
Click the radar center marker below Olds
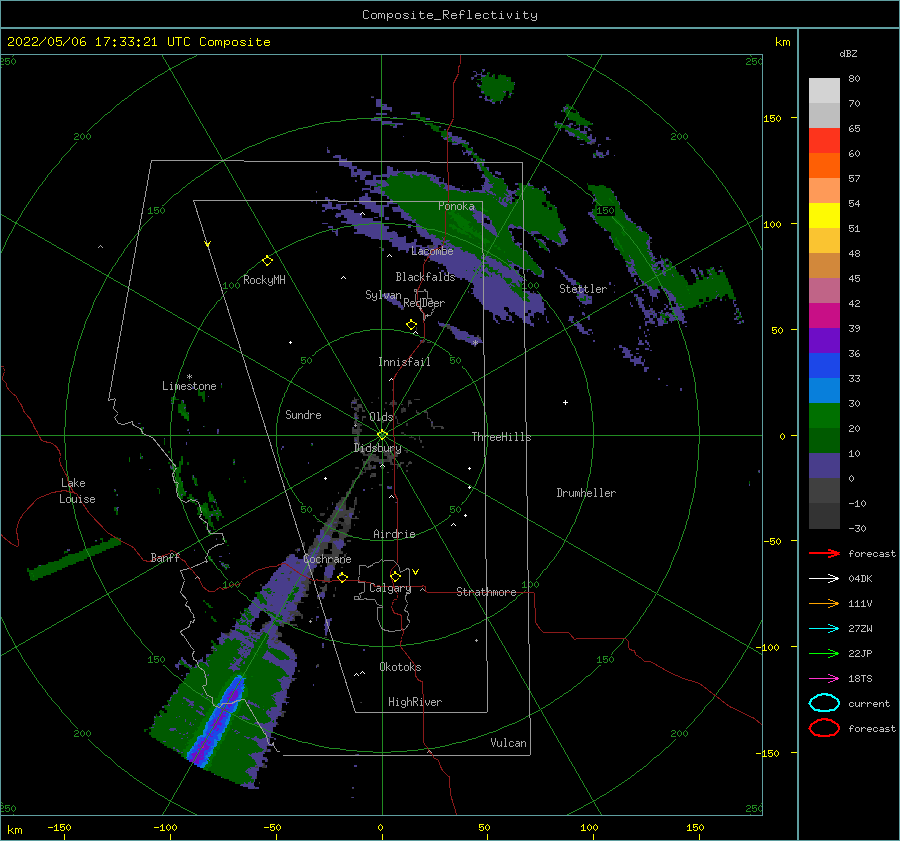[382, 435]
